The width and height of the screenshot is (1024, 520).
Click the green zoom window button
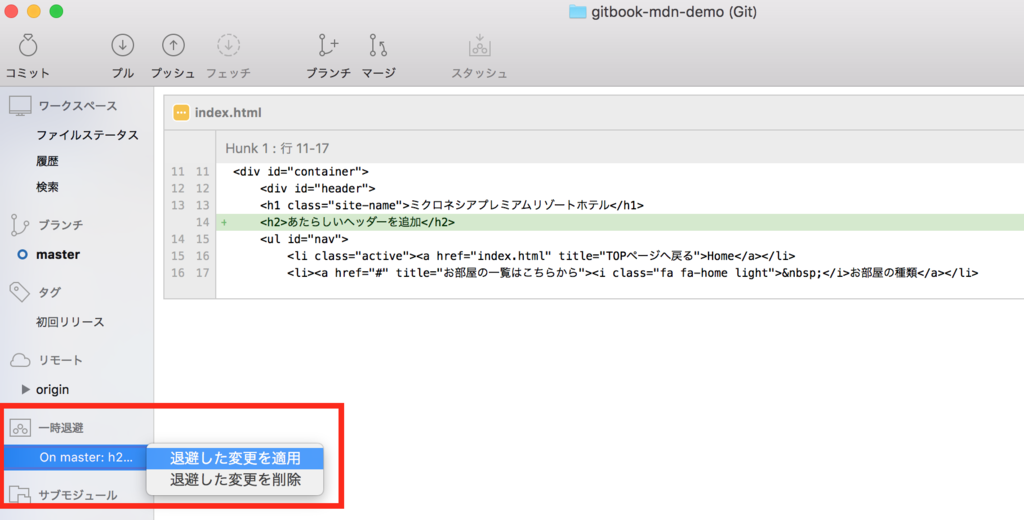[x=57, y=11]
